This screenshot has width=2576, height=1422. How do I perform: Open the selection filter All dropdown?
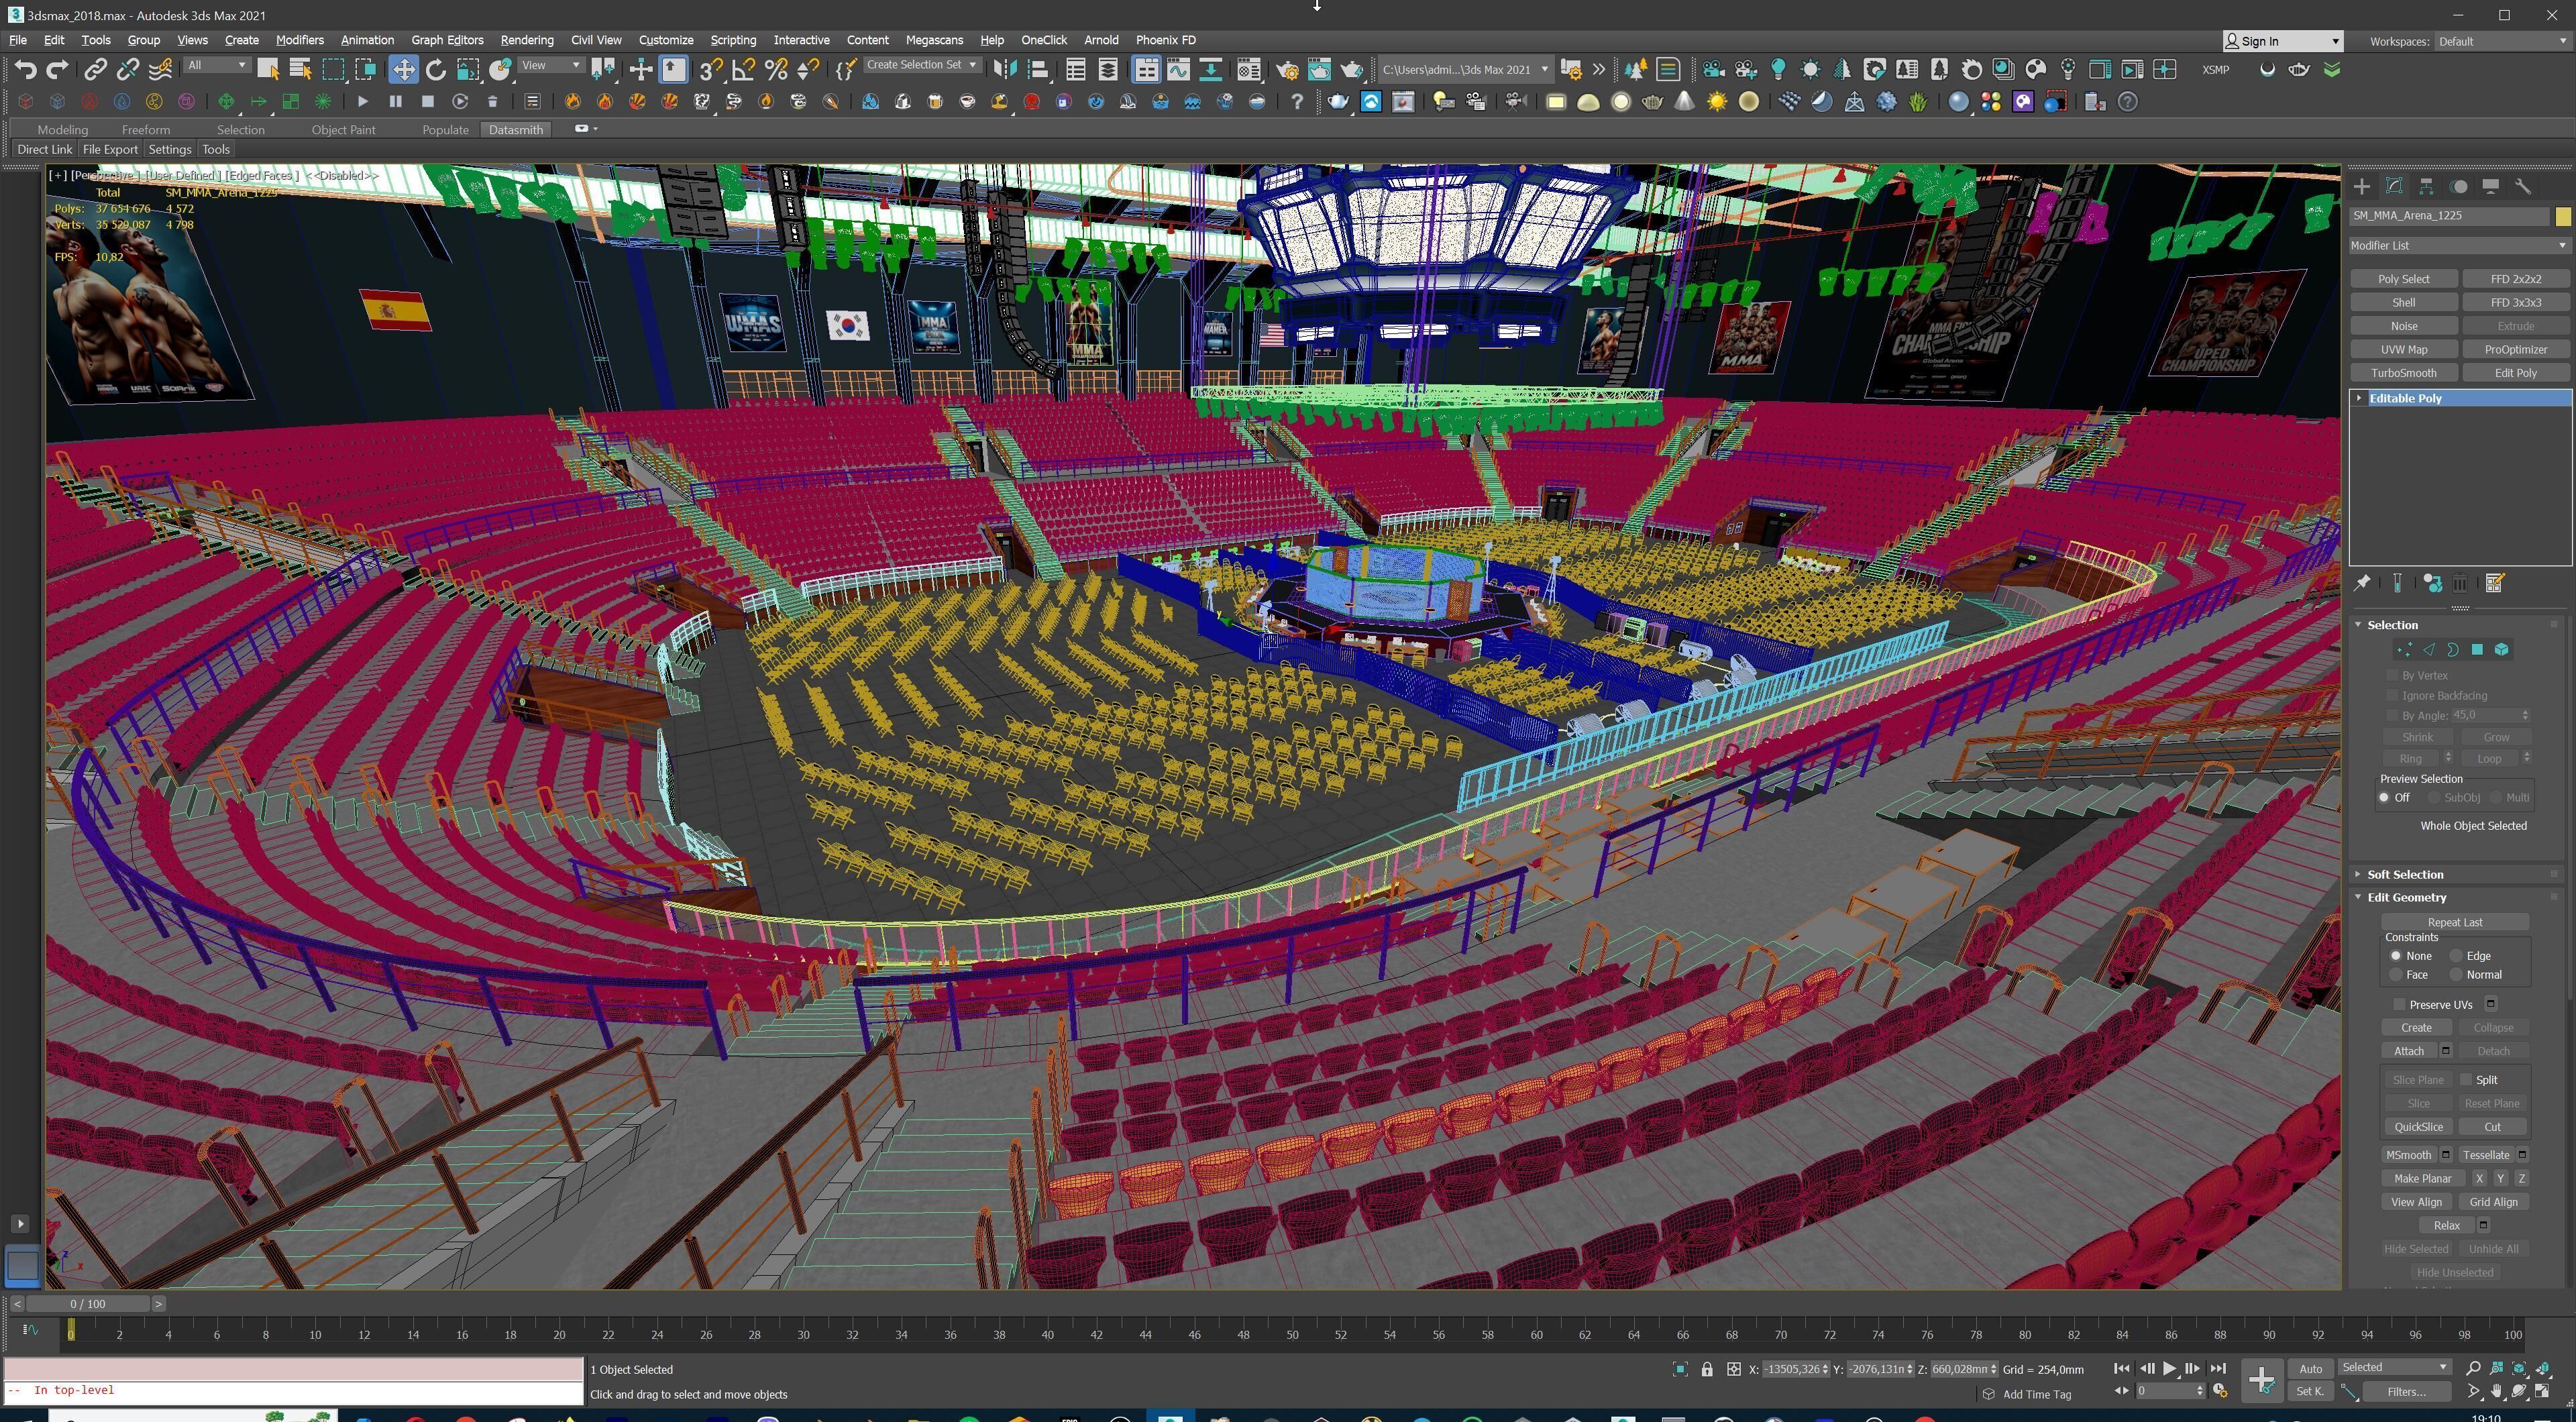click(217, 65)
